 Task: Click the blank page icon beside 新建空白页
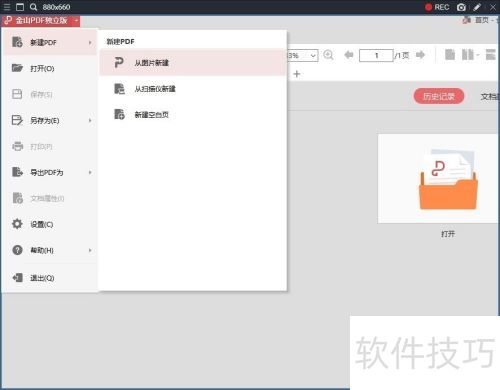pos(119,114)
